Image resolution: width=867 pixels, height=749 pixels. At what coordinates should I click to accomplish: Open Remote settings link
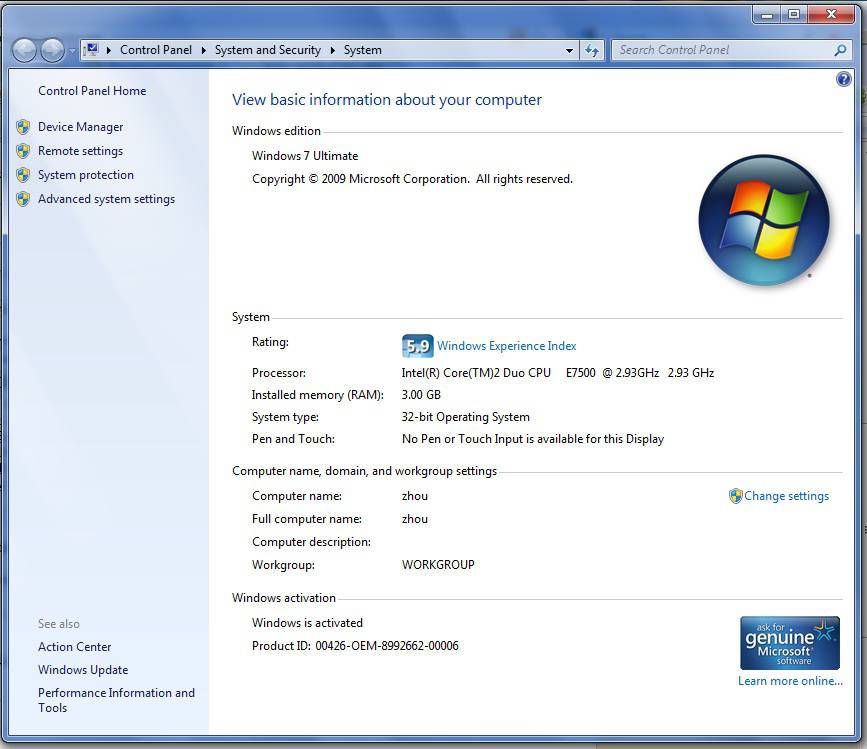point(81,151)
